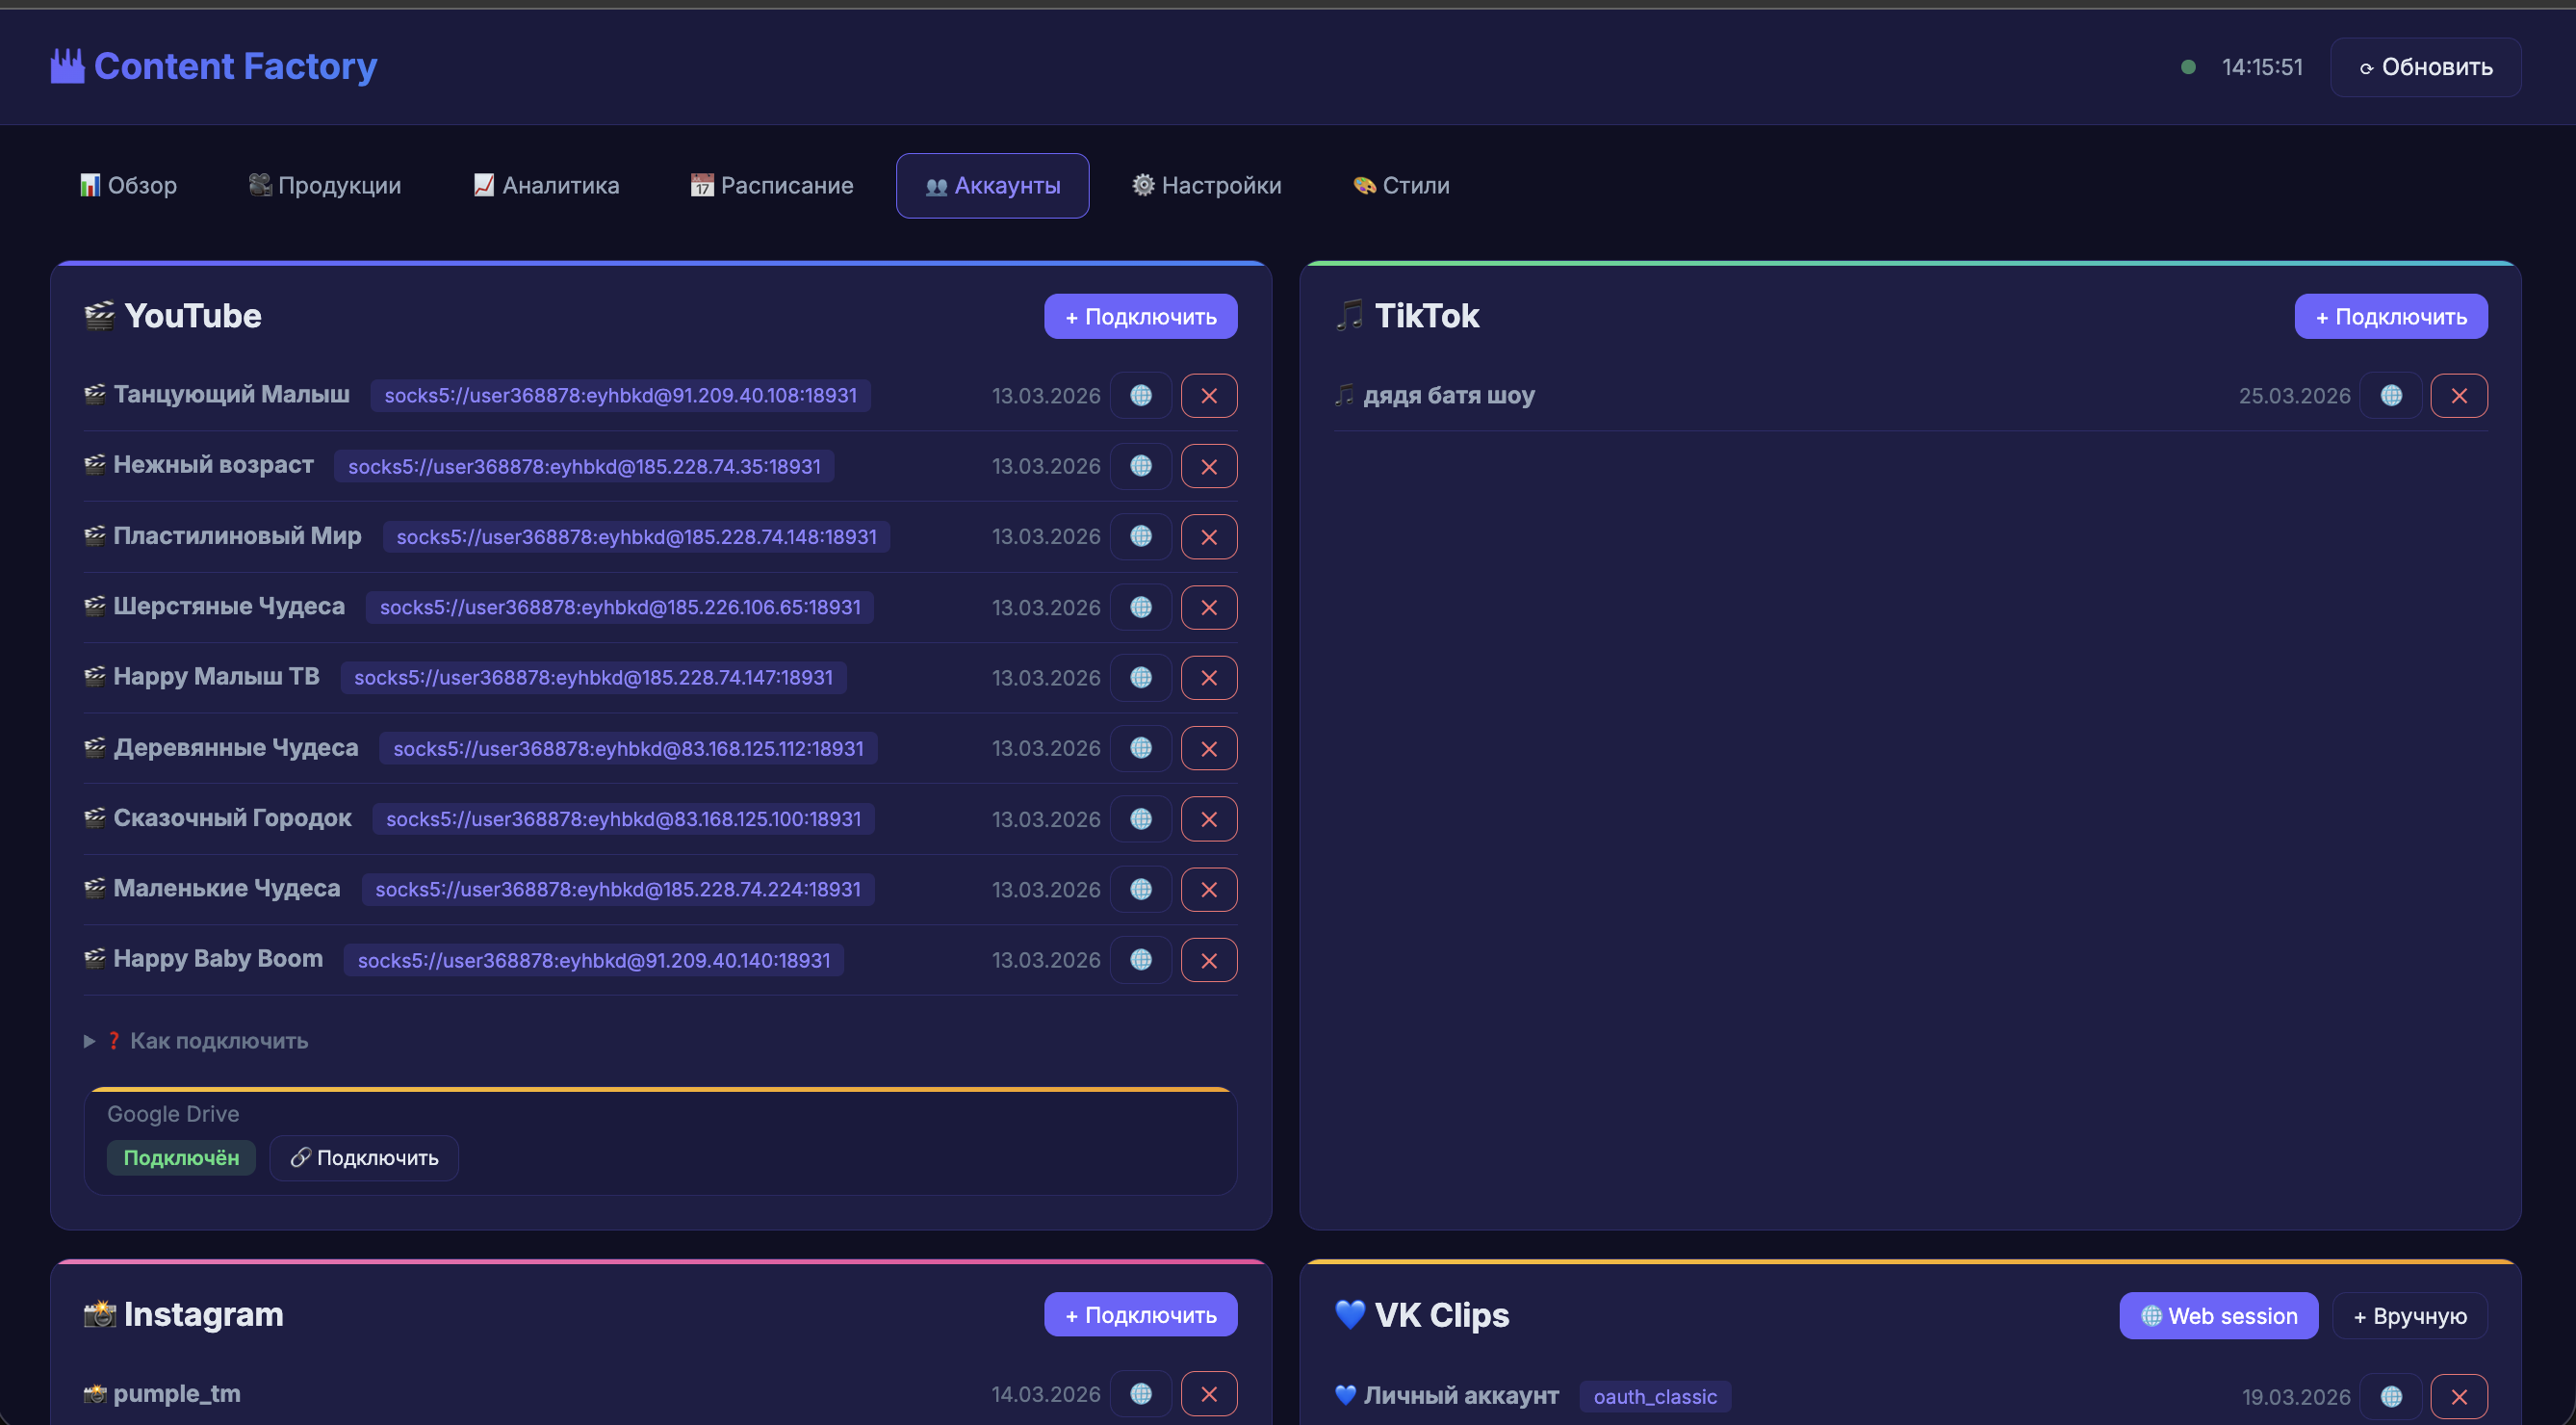Select the Аккаунты tab

point(993,186)
